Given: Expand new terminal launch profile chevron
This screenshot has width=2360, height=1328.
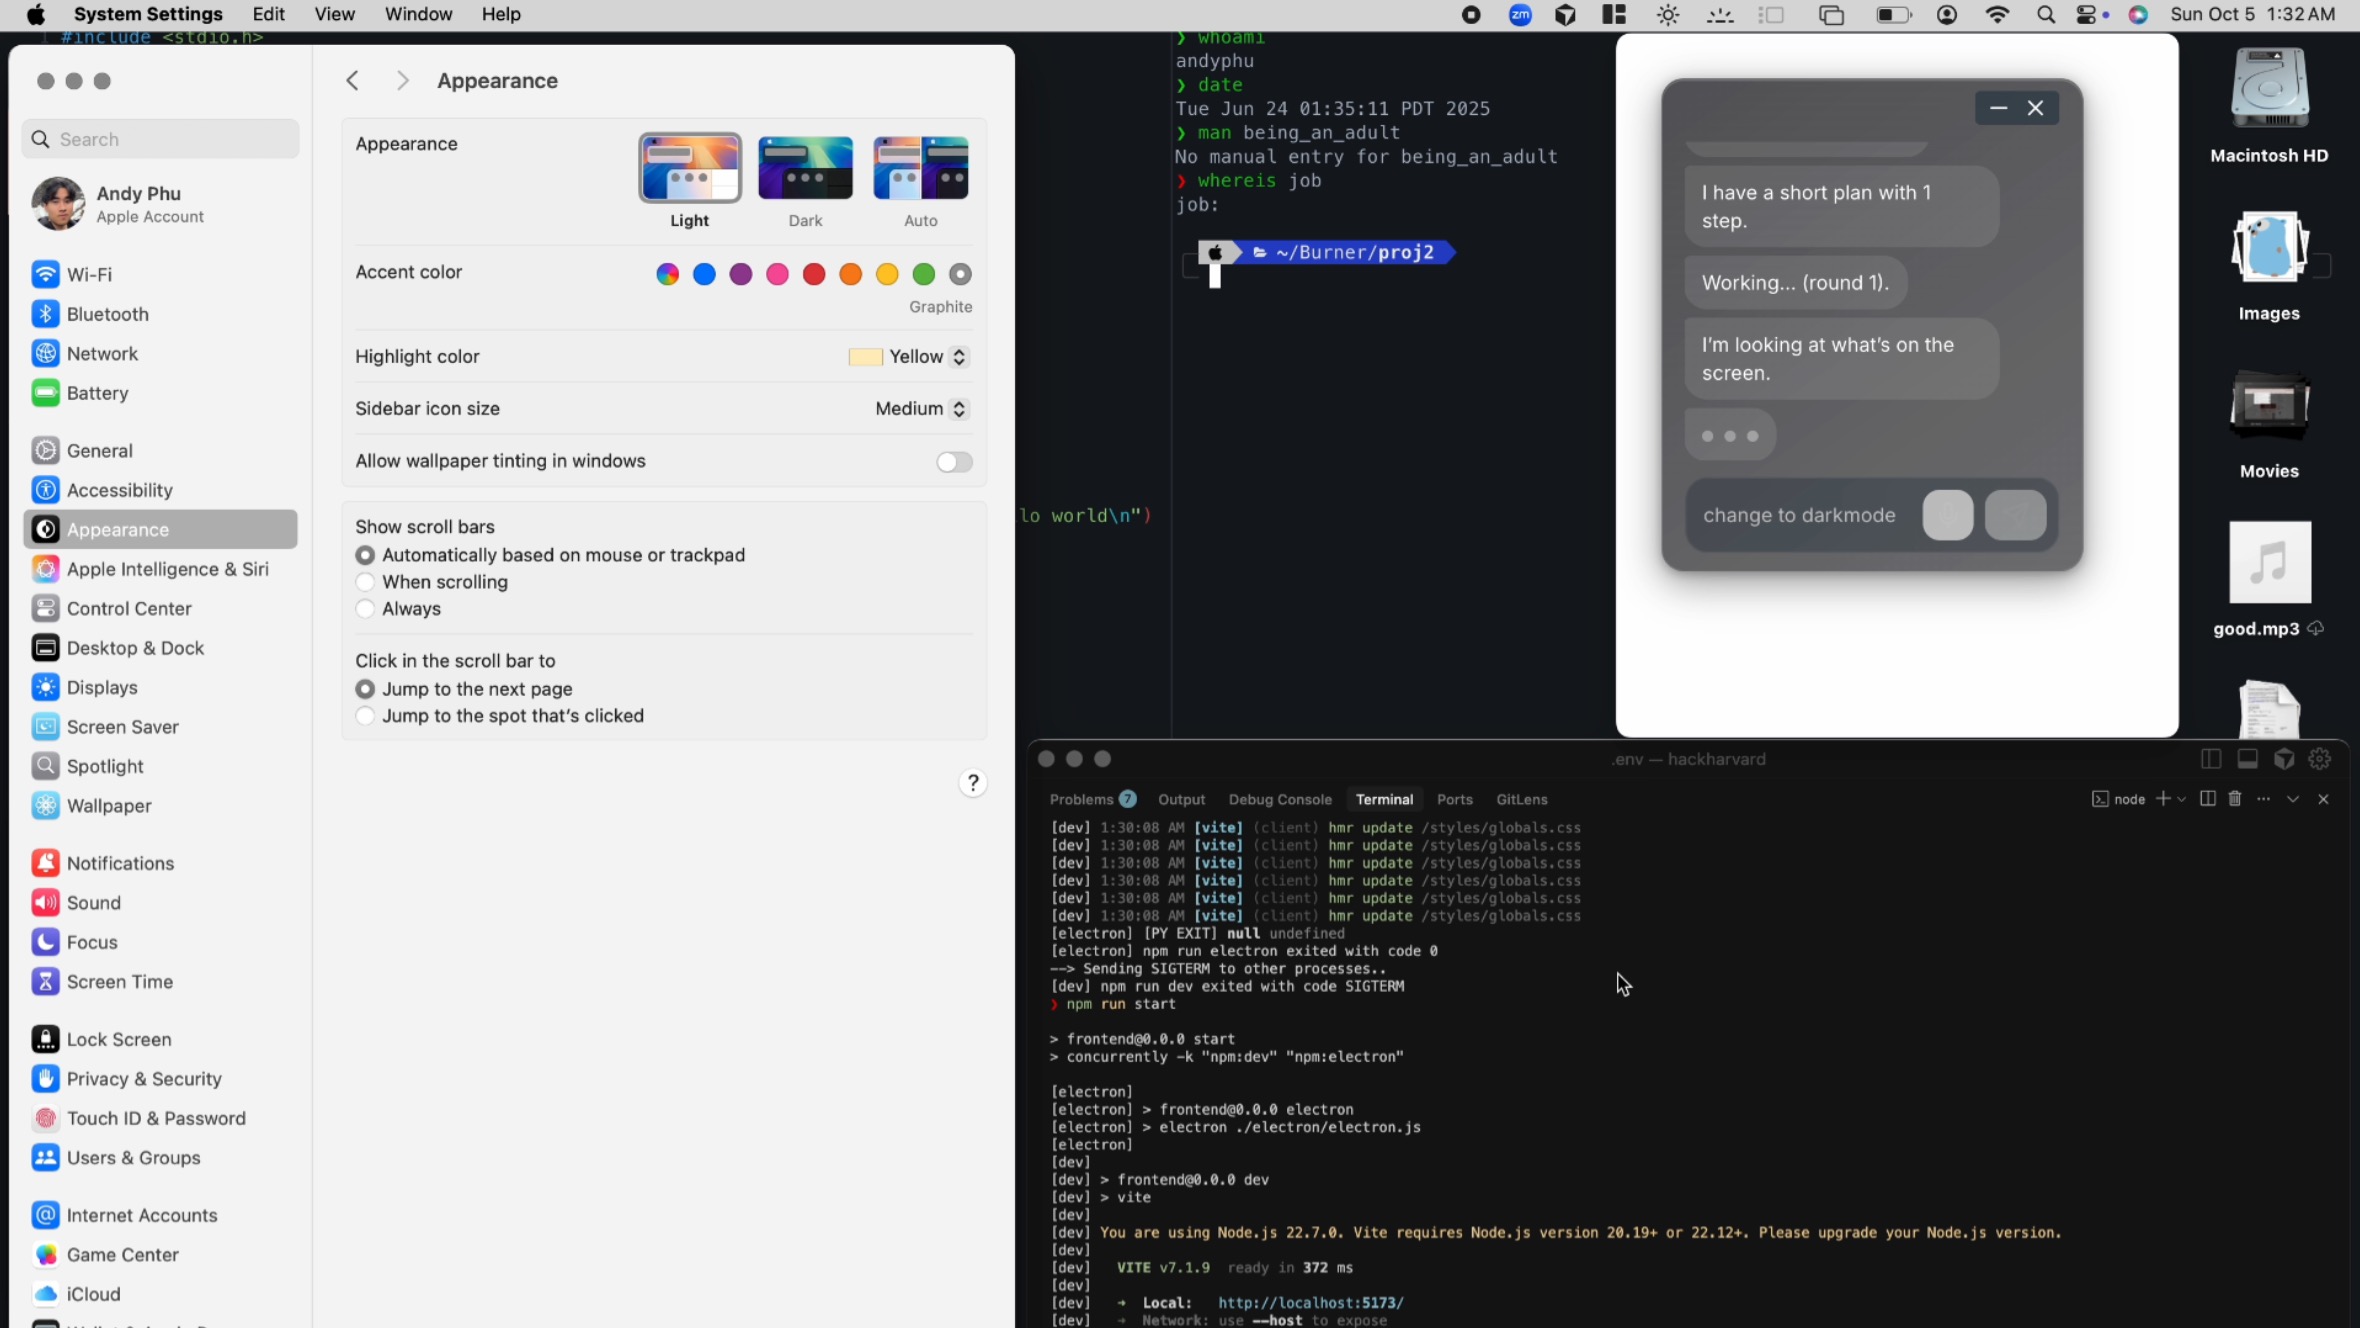Looking at the screenshot, I should click(x=2181, y=798).
